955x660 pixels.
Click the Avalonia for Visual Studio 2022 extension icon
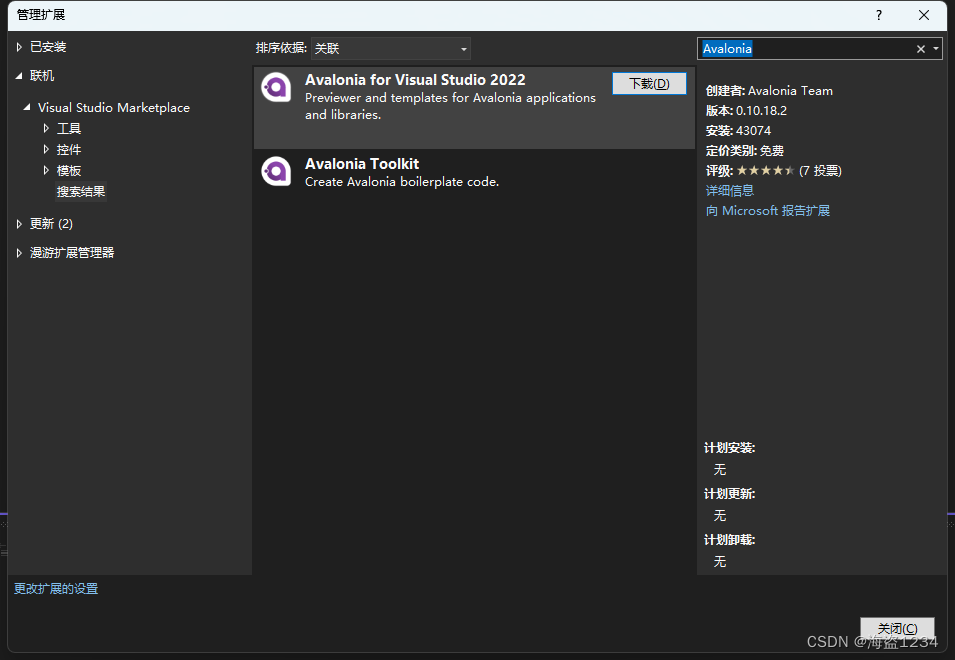(276, 88)
